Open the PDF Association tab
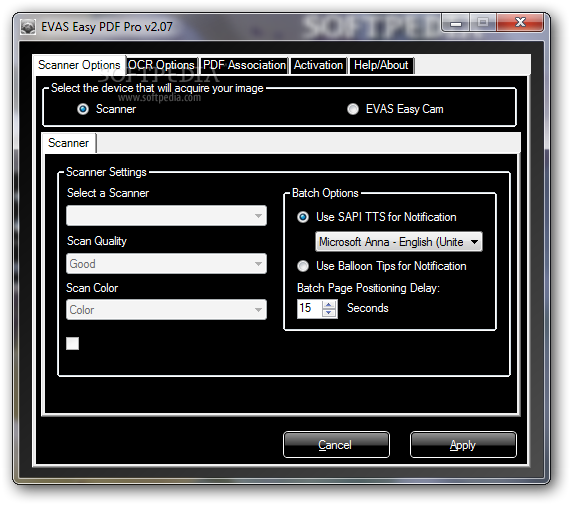This screenshot has height=505, width=571. pos(244,66)
